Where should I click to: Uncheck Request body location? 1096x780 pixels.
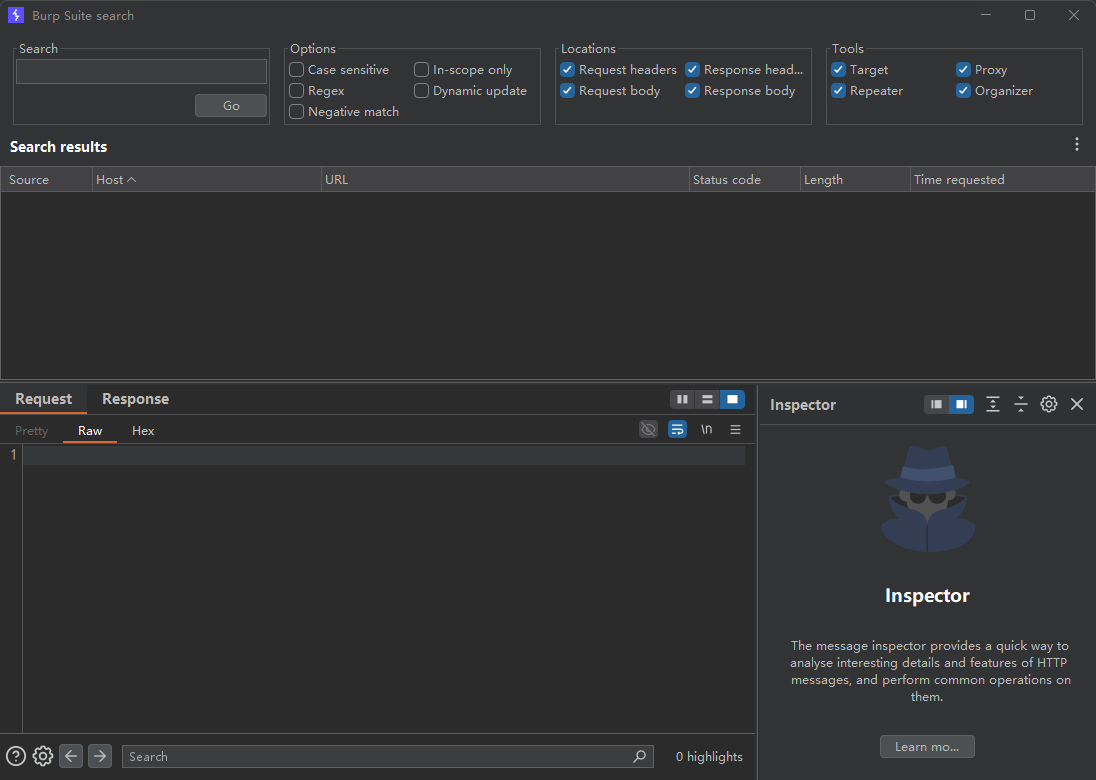click(x=568, y=90)
